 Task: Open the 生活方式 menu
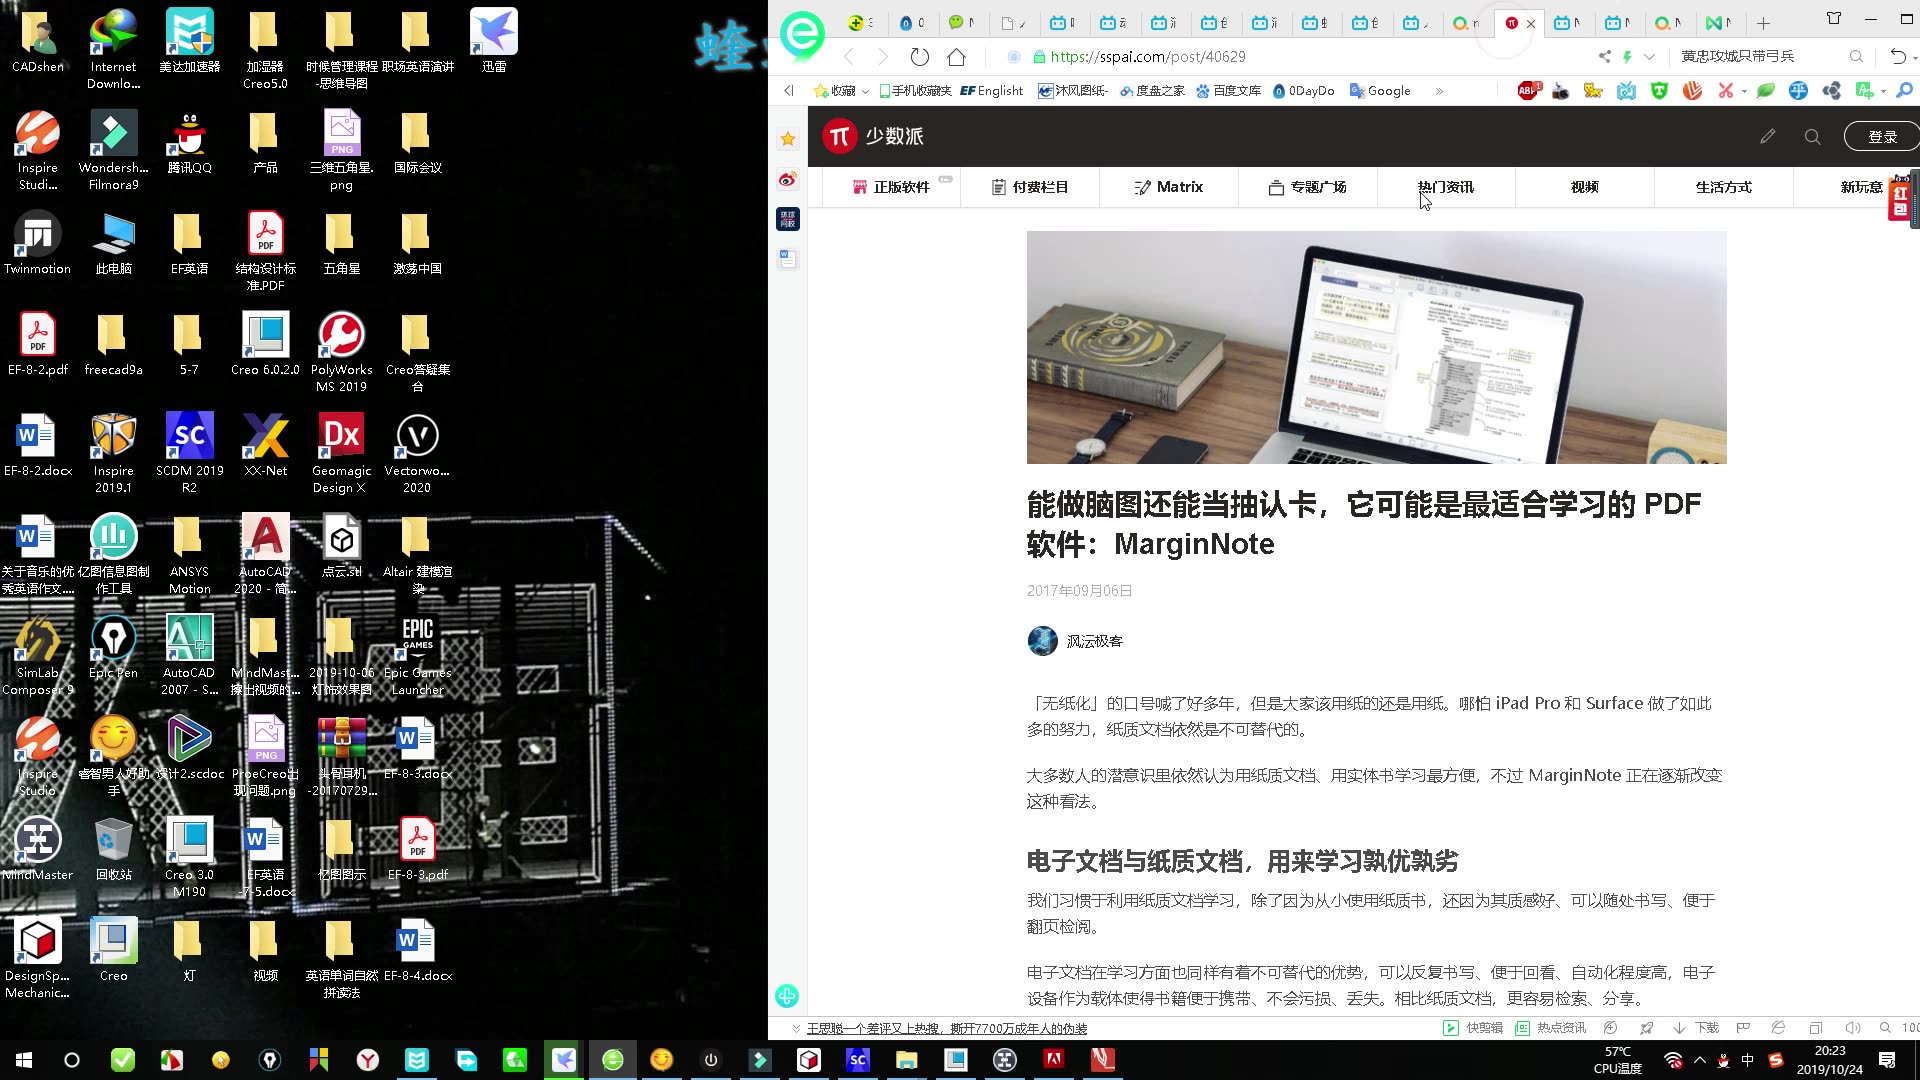point(1724,187)
